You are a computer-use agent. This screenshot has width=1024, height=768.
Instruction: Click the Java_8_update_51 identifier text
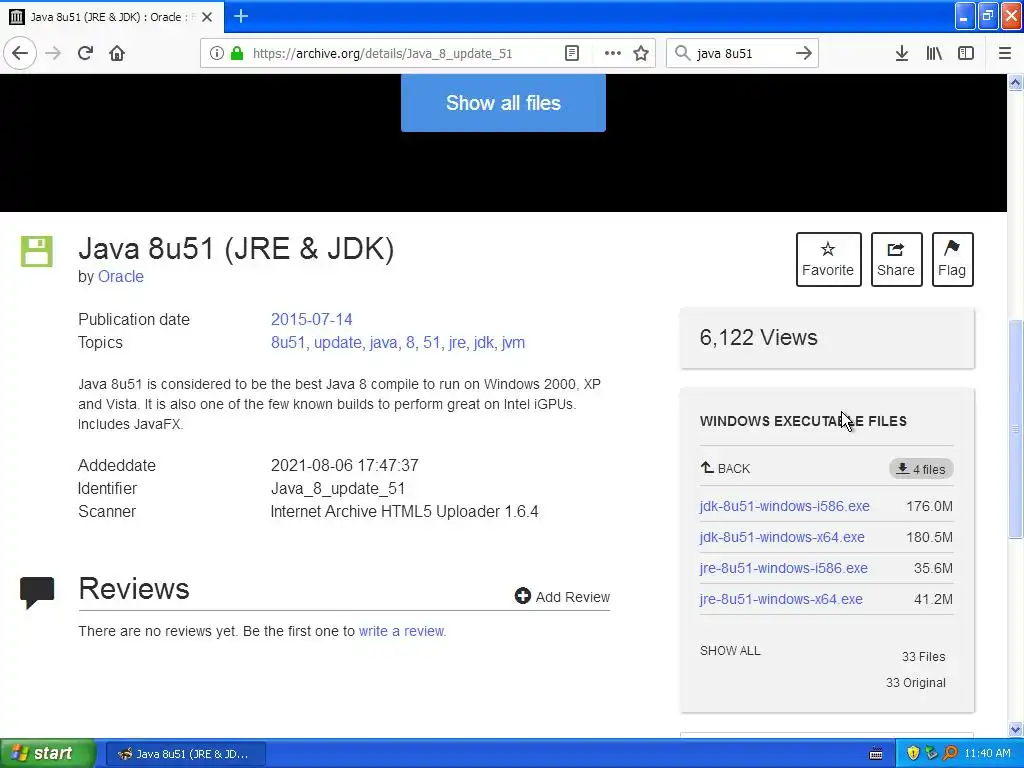pos(338,488)
